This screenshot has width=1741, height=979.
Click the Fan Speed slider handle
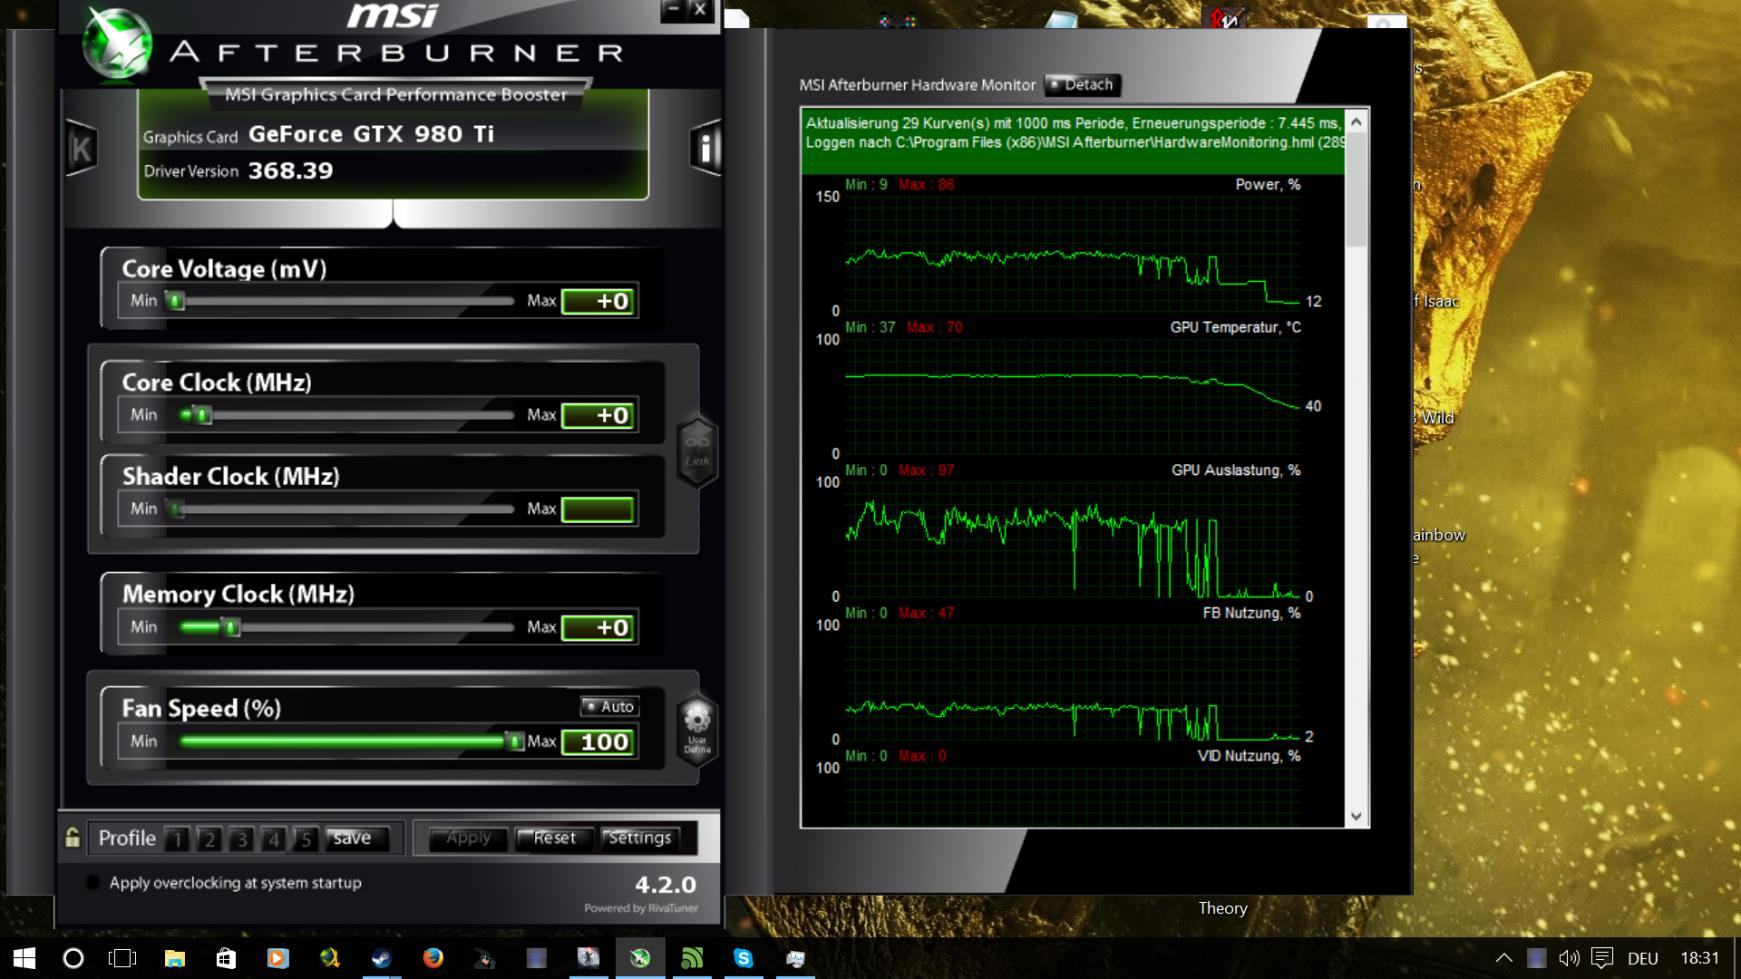[514, 741]
